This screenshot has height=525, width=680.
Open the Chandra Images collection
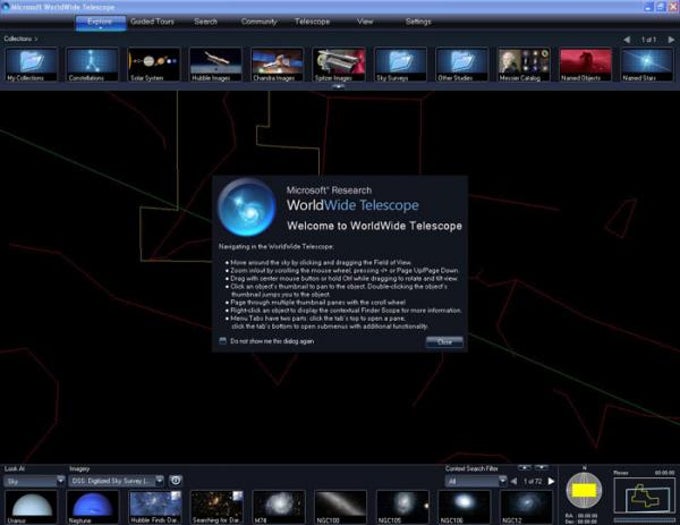pyautogui.click(x=277, y=65)
